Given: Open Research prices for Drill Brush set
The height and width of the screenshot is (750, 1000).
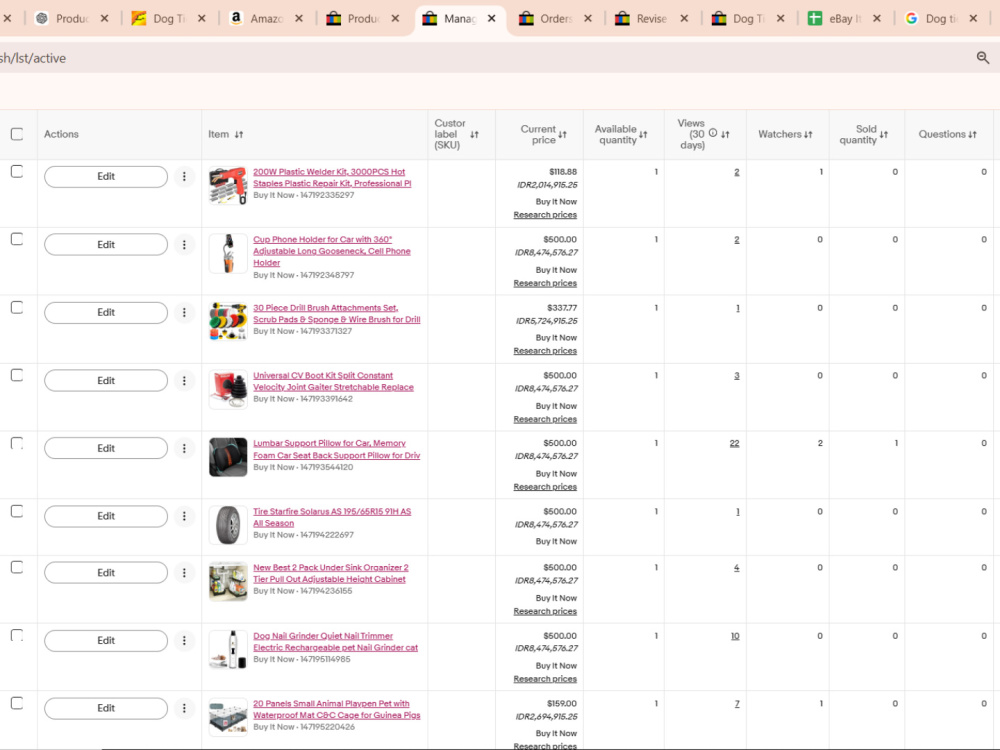Looking at the screenshot, I should click(545, 351).
